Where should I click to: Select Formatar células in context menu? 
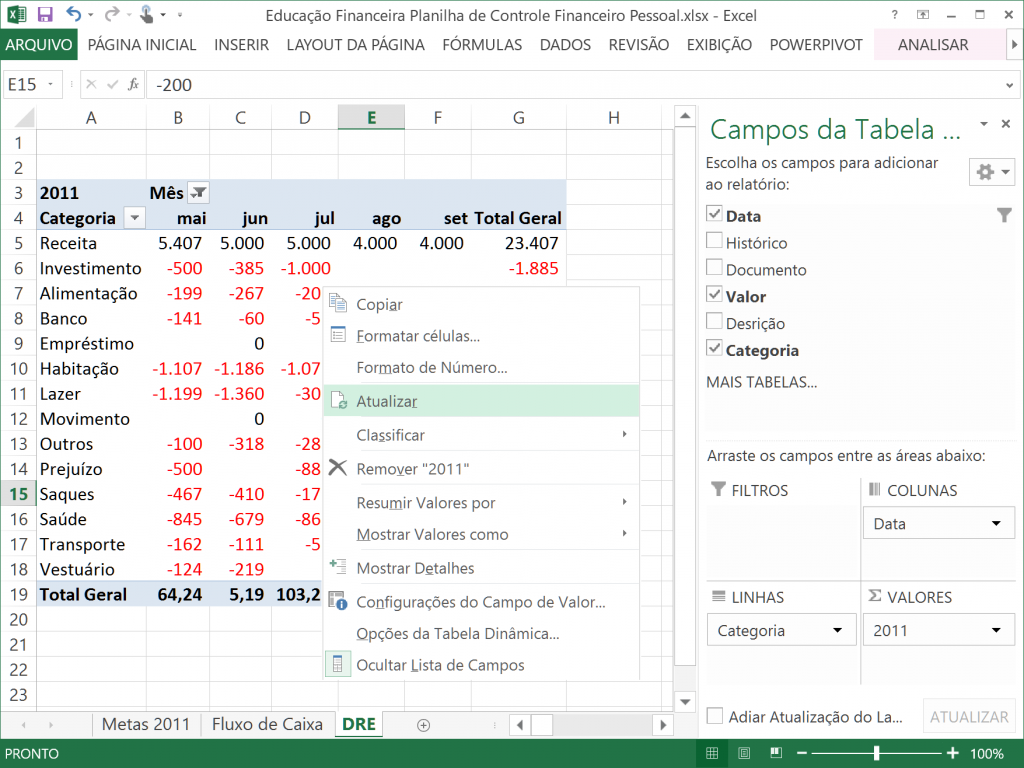pos(481,336)
